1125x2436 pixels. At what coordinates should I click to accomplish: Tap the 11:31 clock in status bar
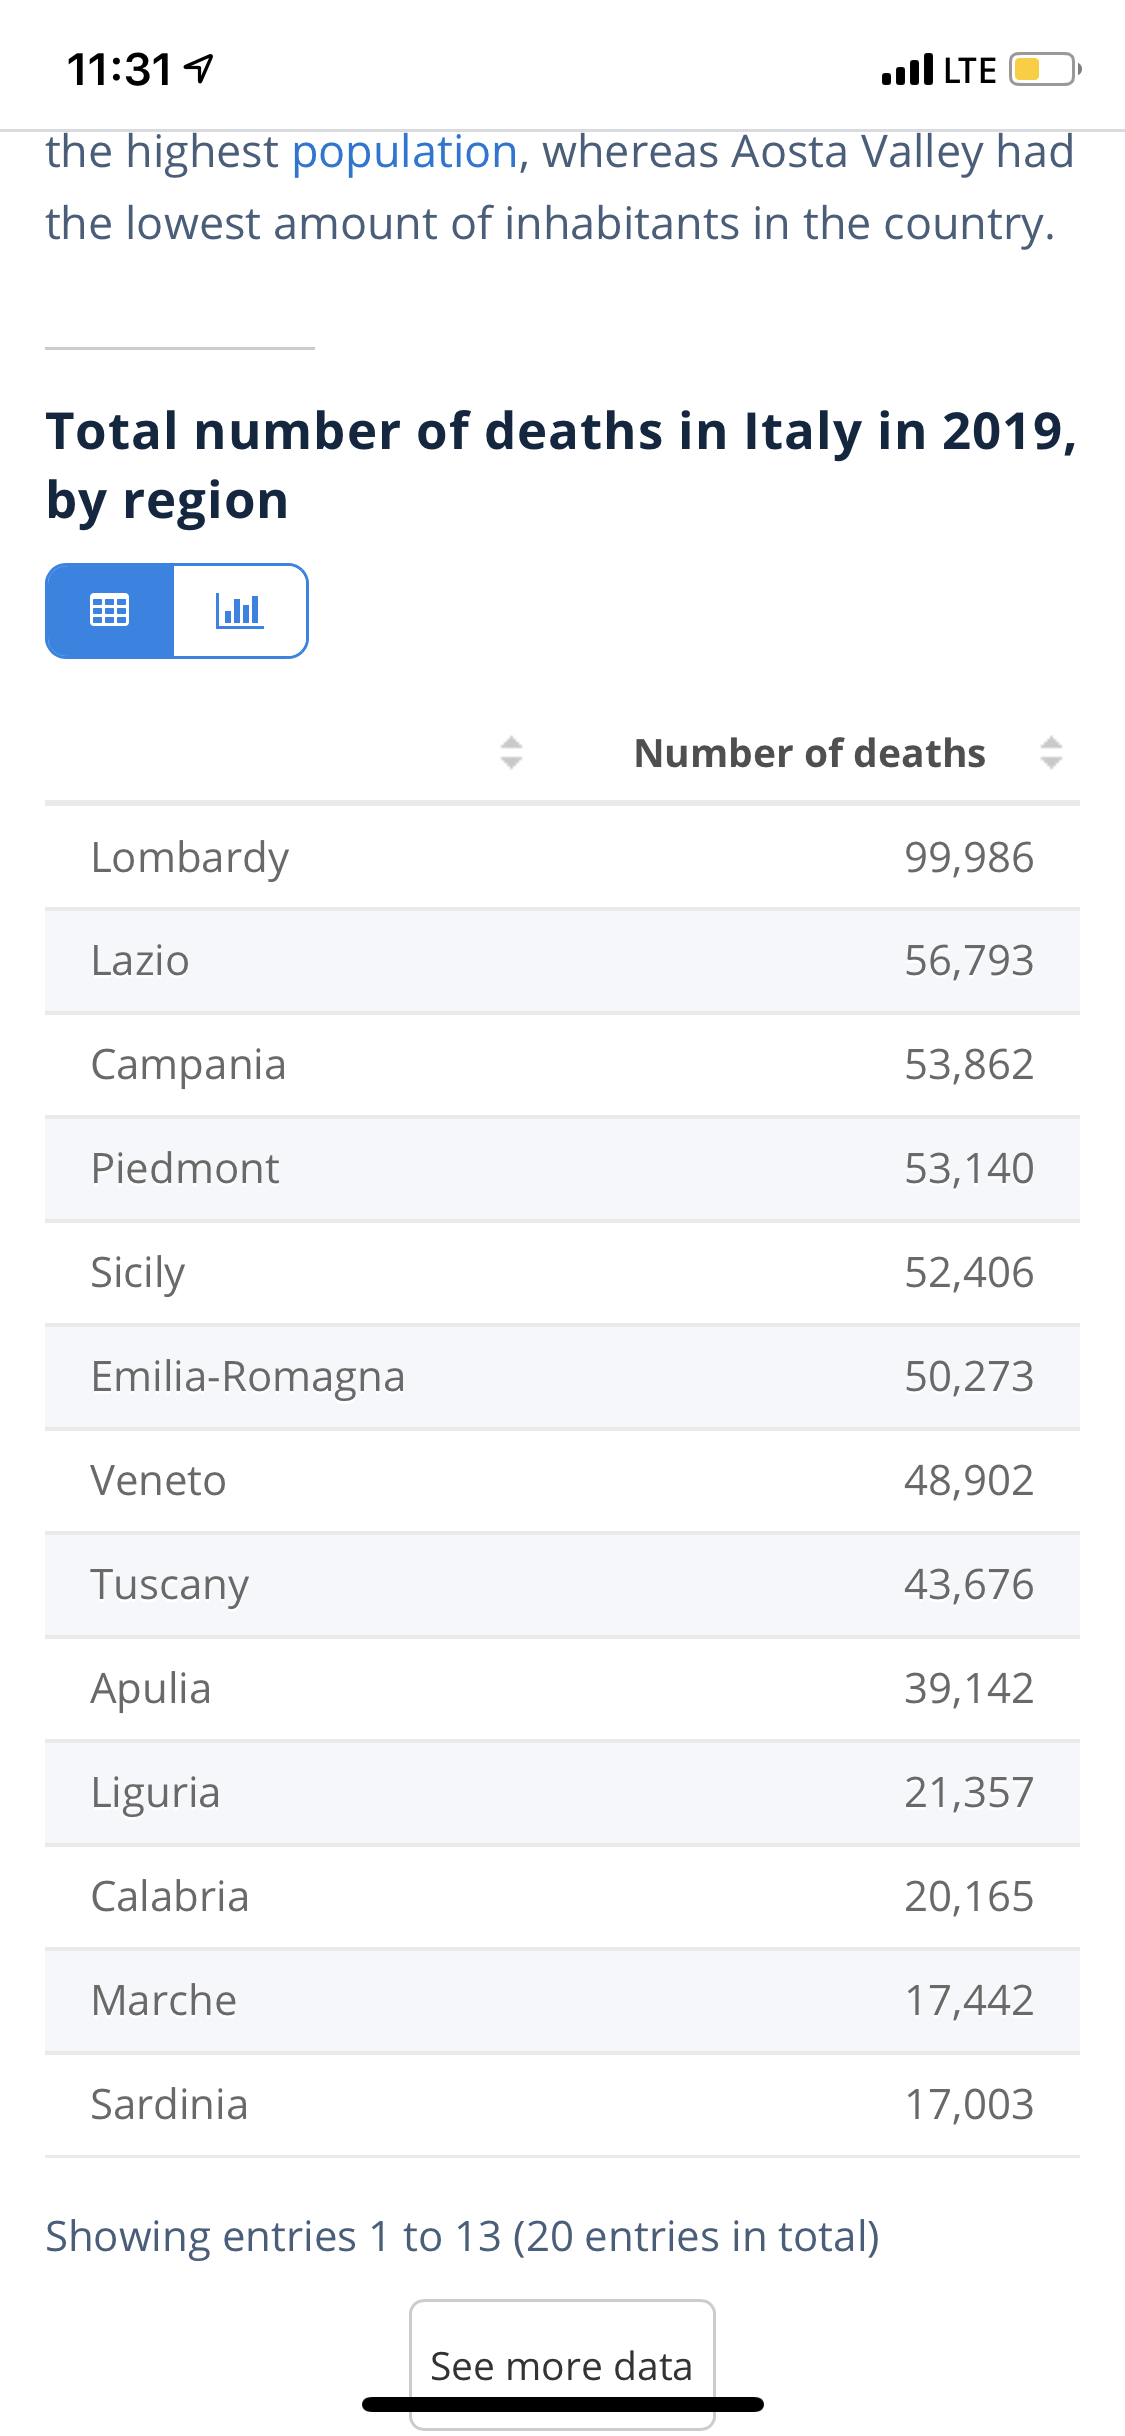tap(120, 70)
